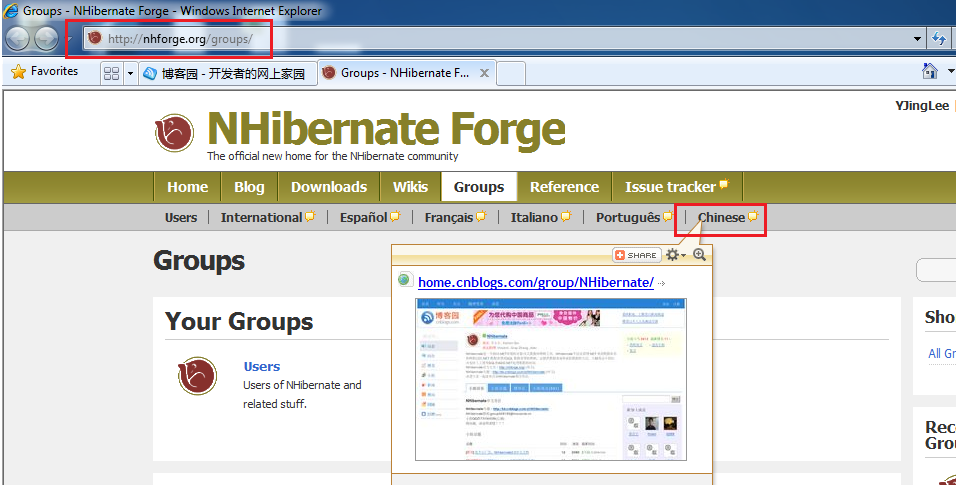Open the Chinese group link
This screenshot has width=956, height=487.
(721, 218)
